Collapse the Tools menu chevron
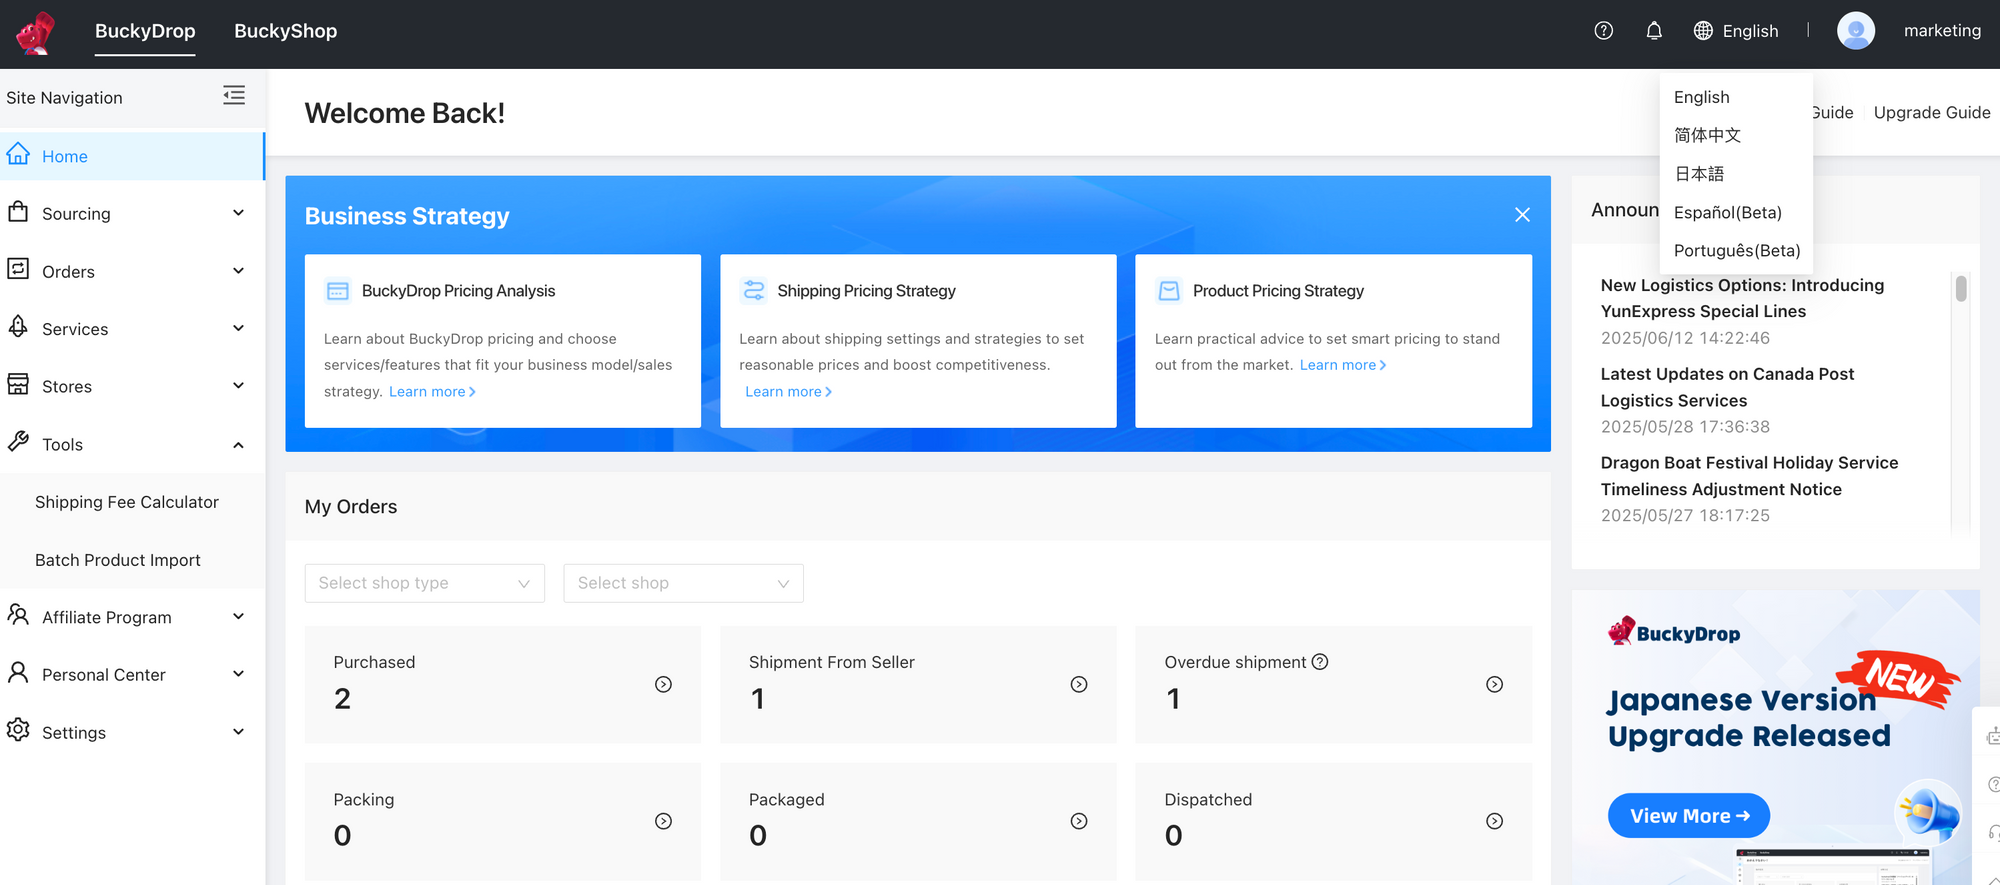 click(x=238, y=445)
